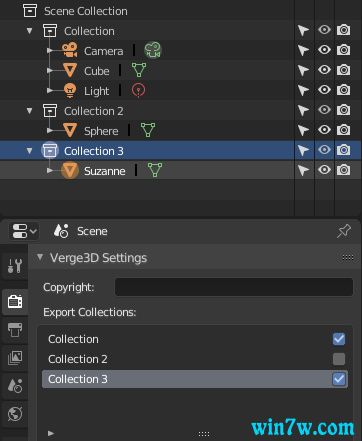The height and width of the screenshot is (441, 362).
Task: Expand the Suzanne object row
Action: point(50,170)
